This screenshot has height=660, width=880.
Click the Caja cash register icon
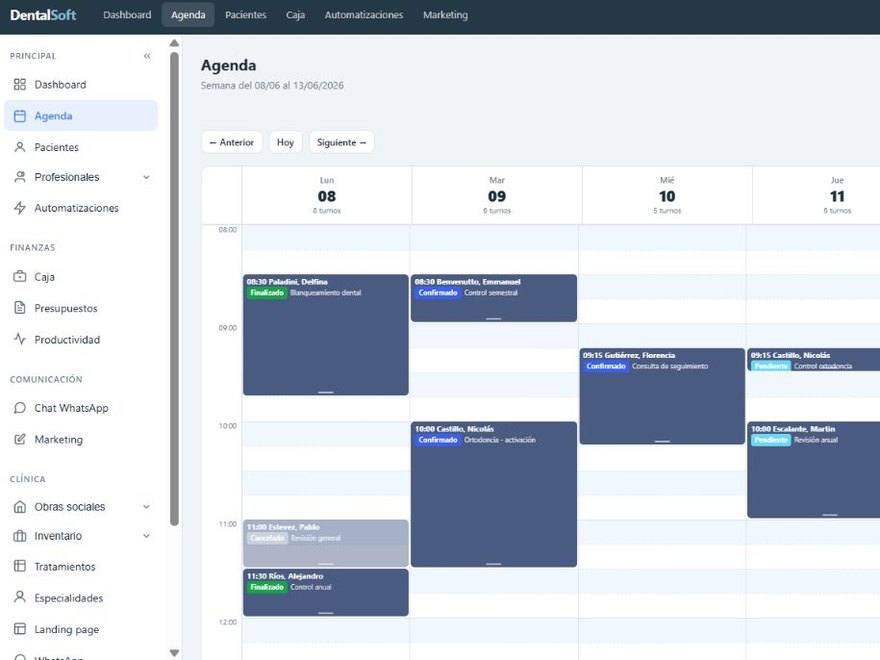click(x=20, y=276)
